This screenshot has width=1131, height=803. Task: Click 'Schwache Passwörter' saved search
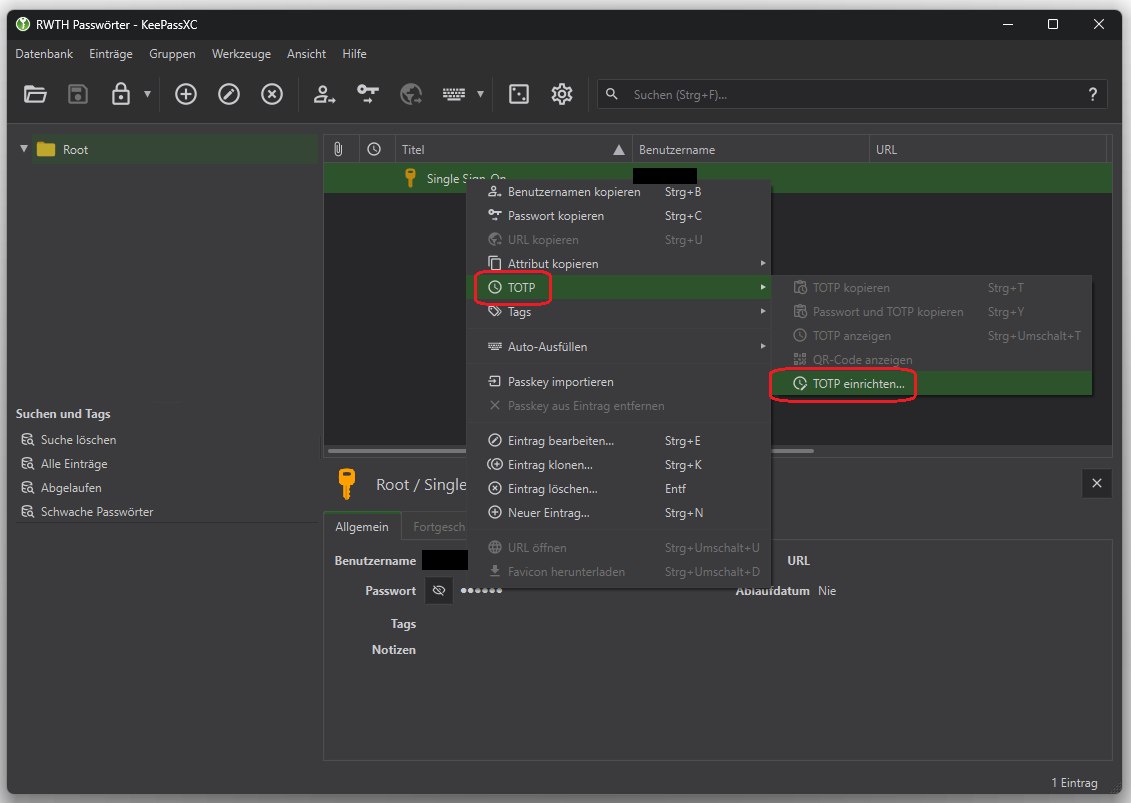click(x=96, y=512)
